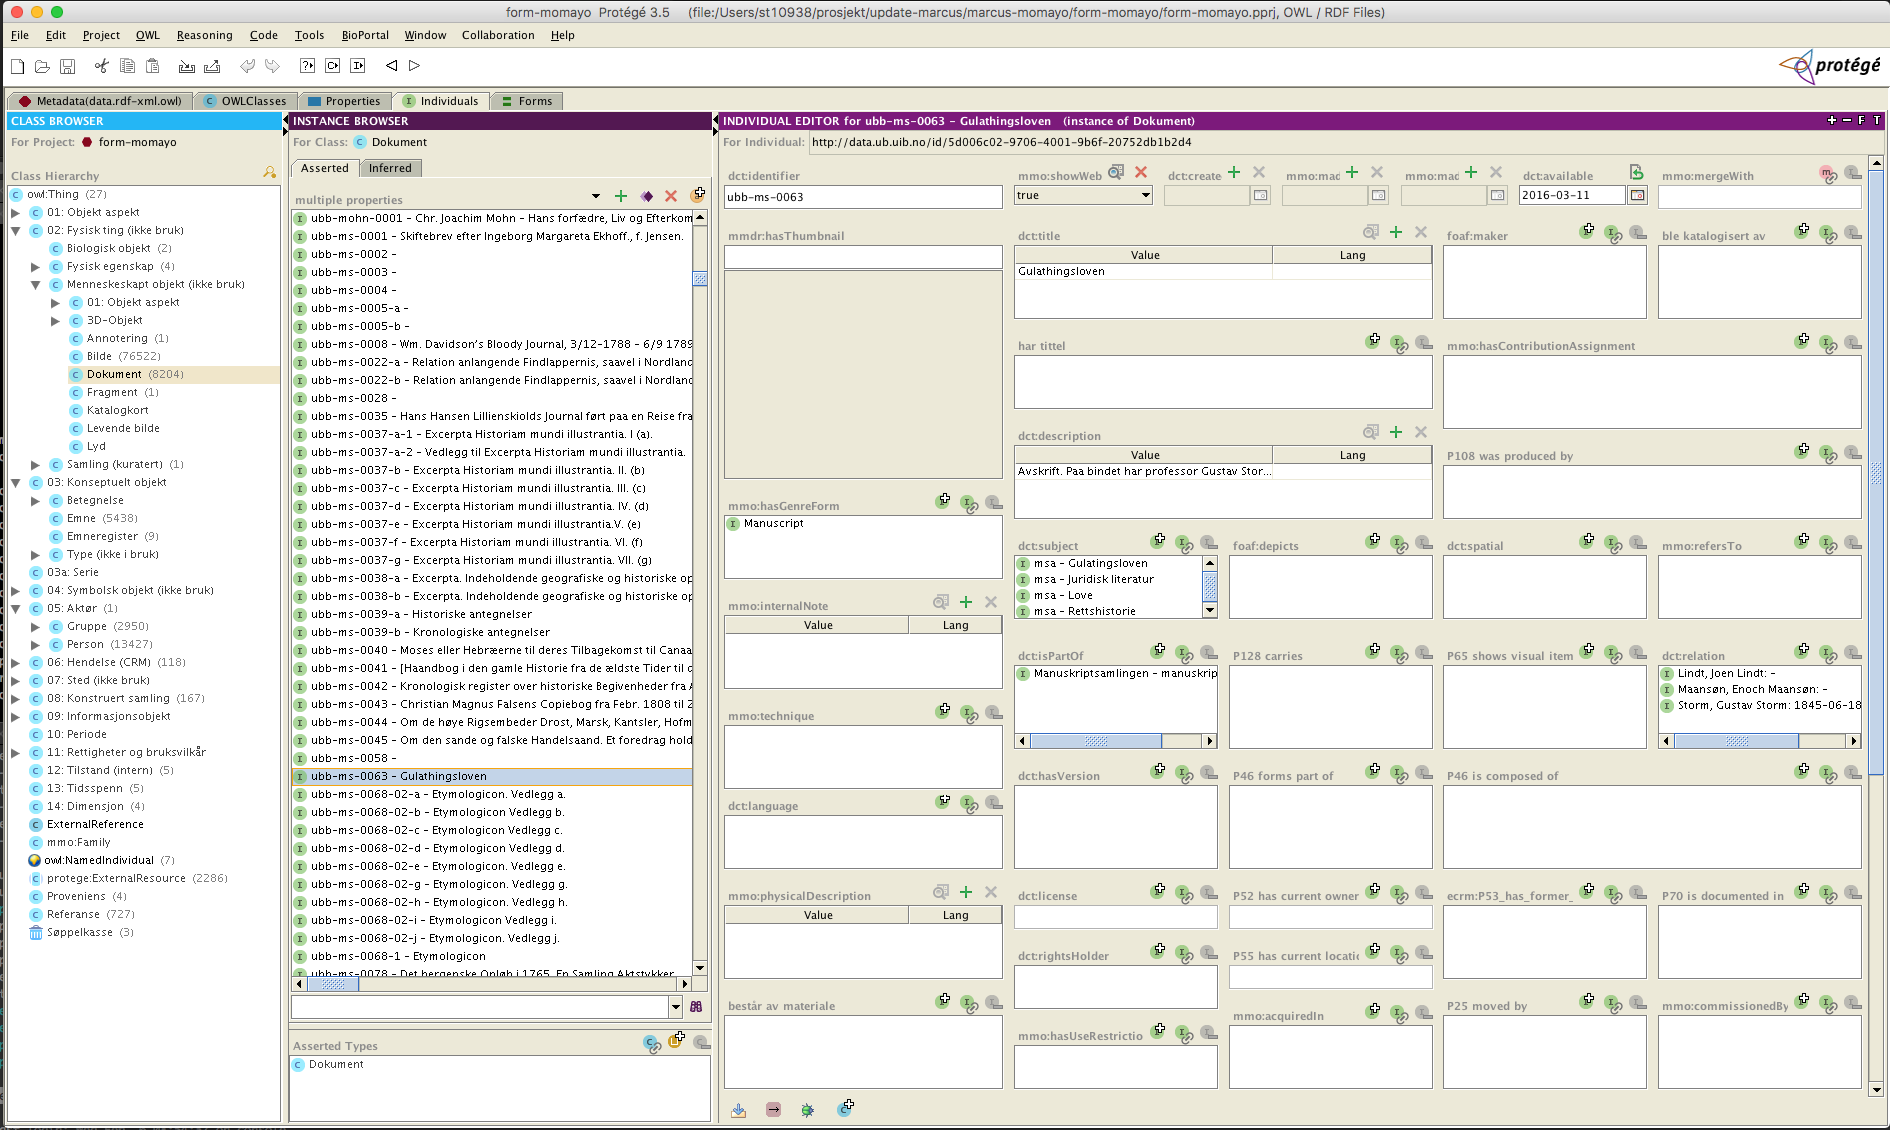1890x1130 pixels.
Task: Add a mmo:internalNote value with green plus
Action: tap(966, 602)
